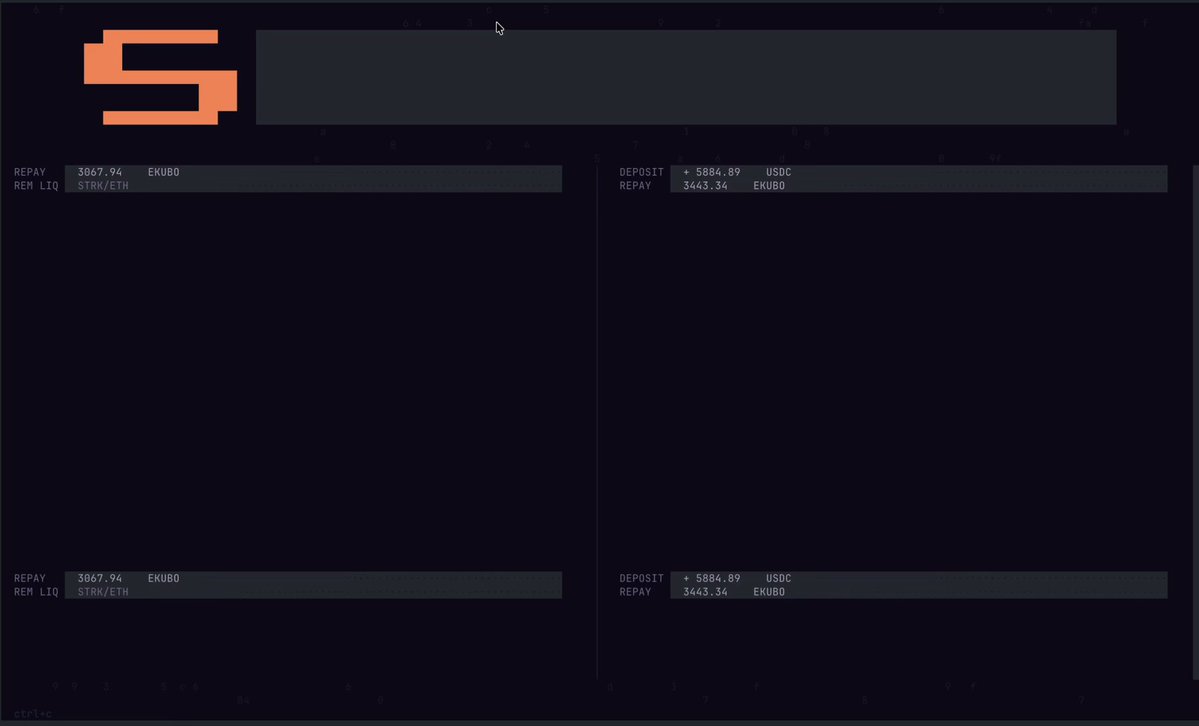Select 3067.94 value in the lower-left block
The height and width of the screenshot is (726, 1199).
(x=99, y=578)
